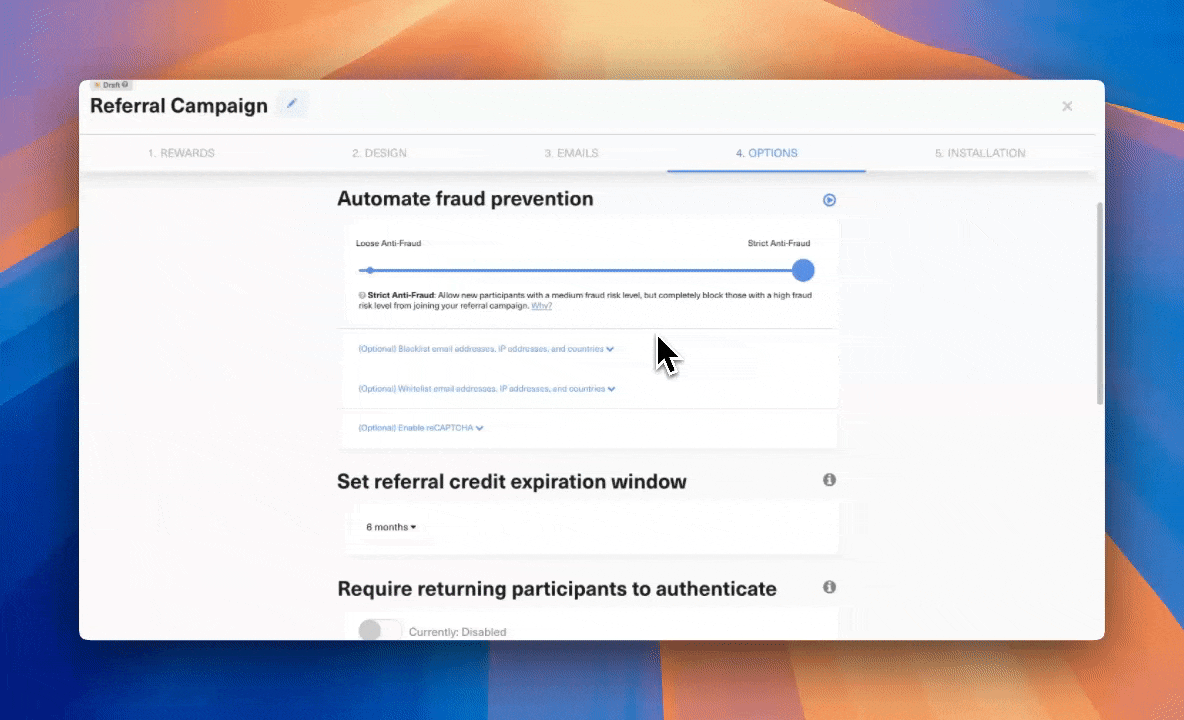1184x720 pixels.
Task: Open the 6 months expiration dropdown
Action: (x=389, y=527)
